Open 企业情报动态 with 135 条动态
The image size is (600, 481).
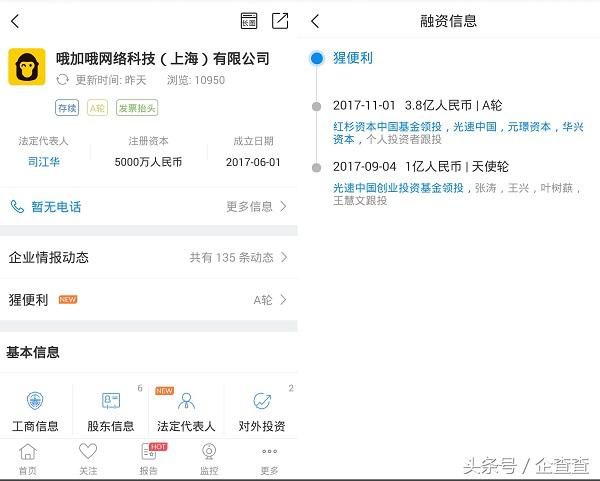[148, 257]
